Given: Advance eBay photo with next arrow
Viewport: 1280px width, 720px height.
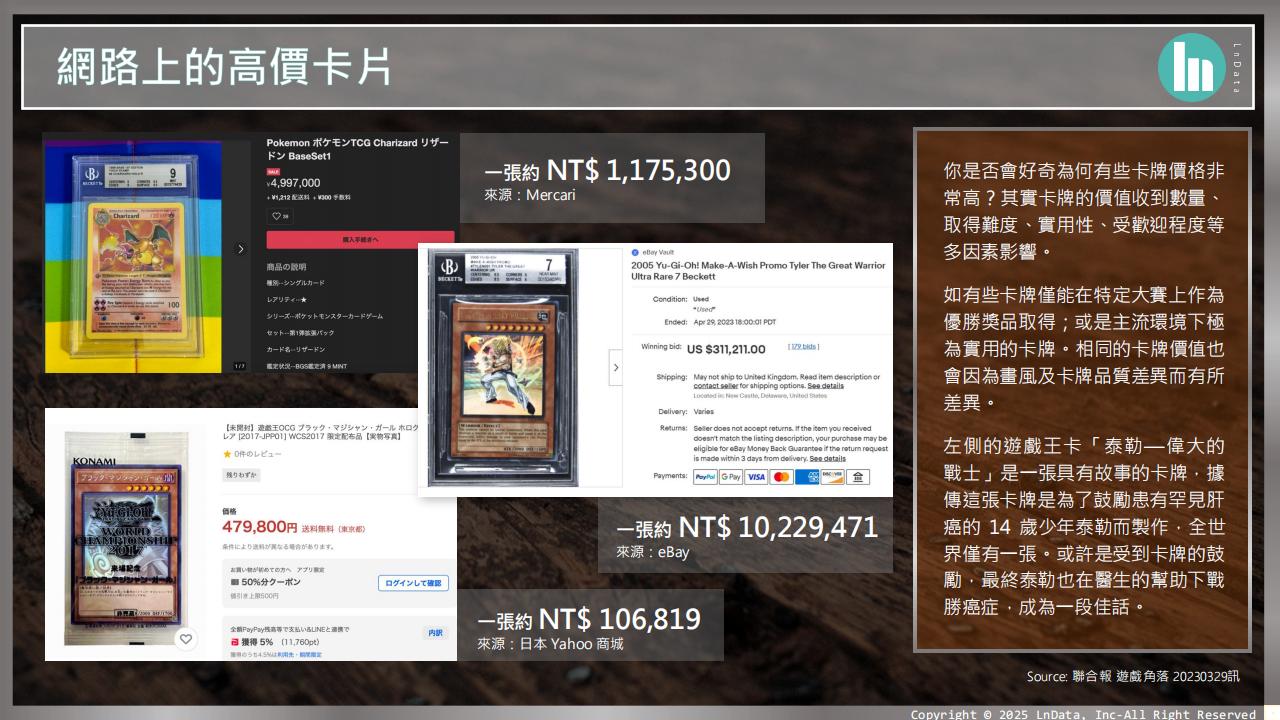Looking at the screenshot, I should click(x=616, y=367).
